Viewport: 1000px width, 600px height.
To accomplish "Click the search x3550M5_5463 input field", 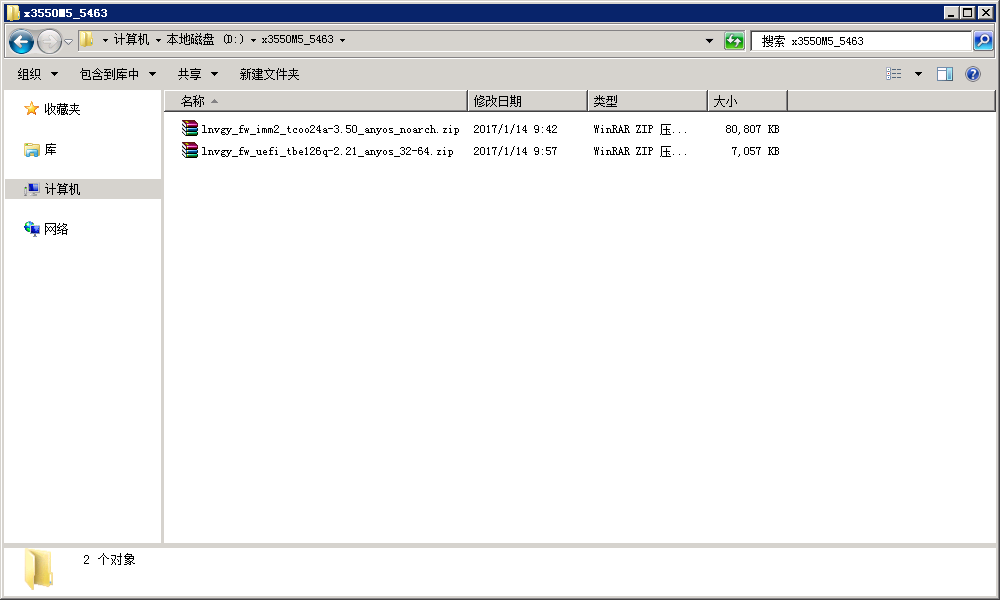I will click(x=860, y=41).
